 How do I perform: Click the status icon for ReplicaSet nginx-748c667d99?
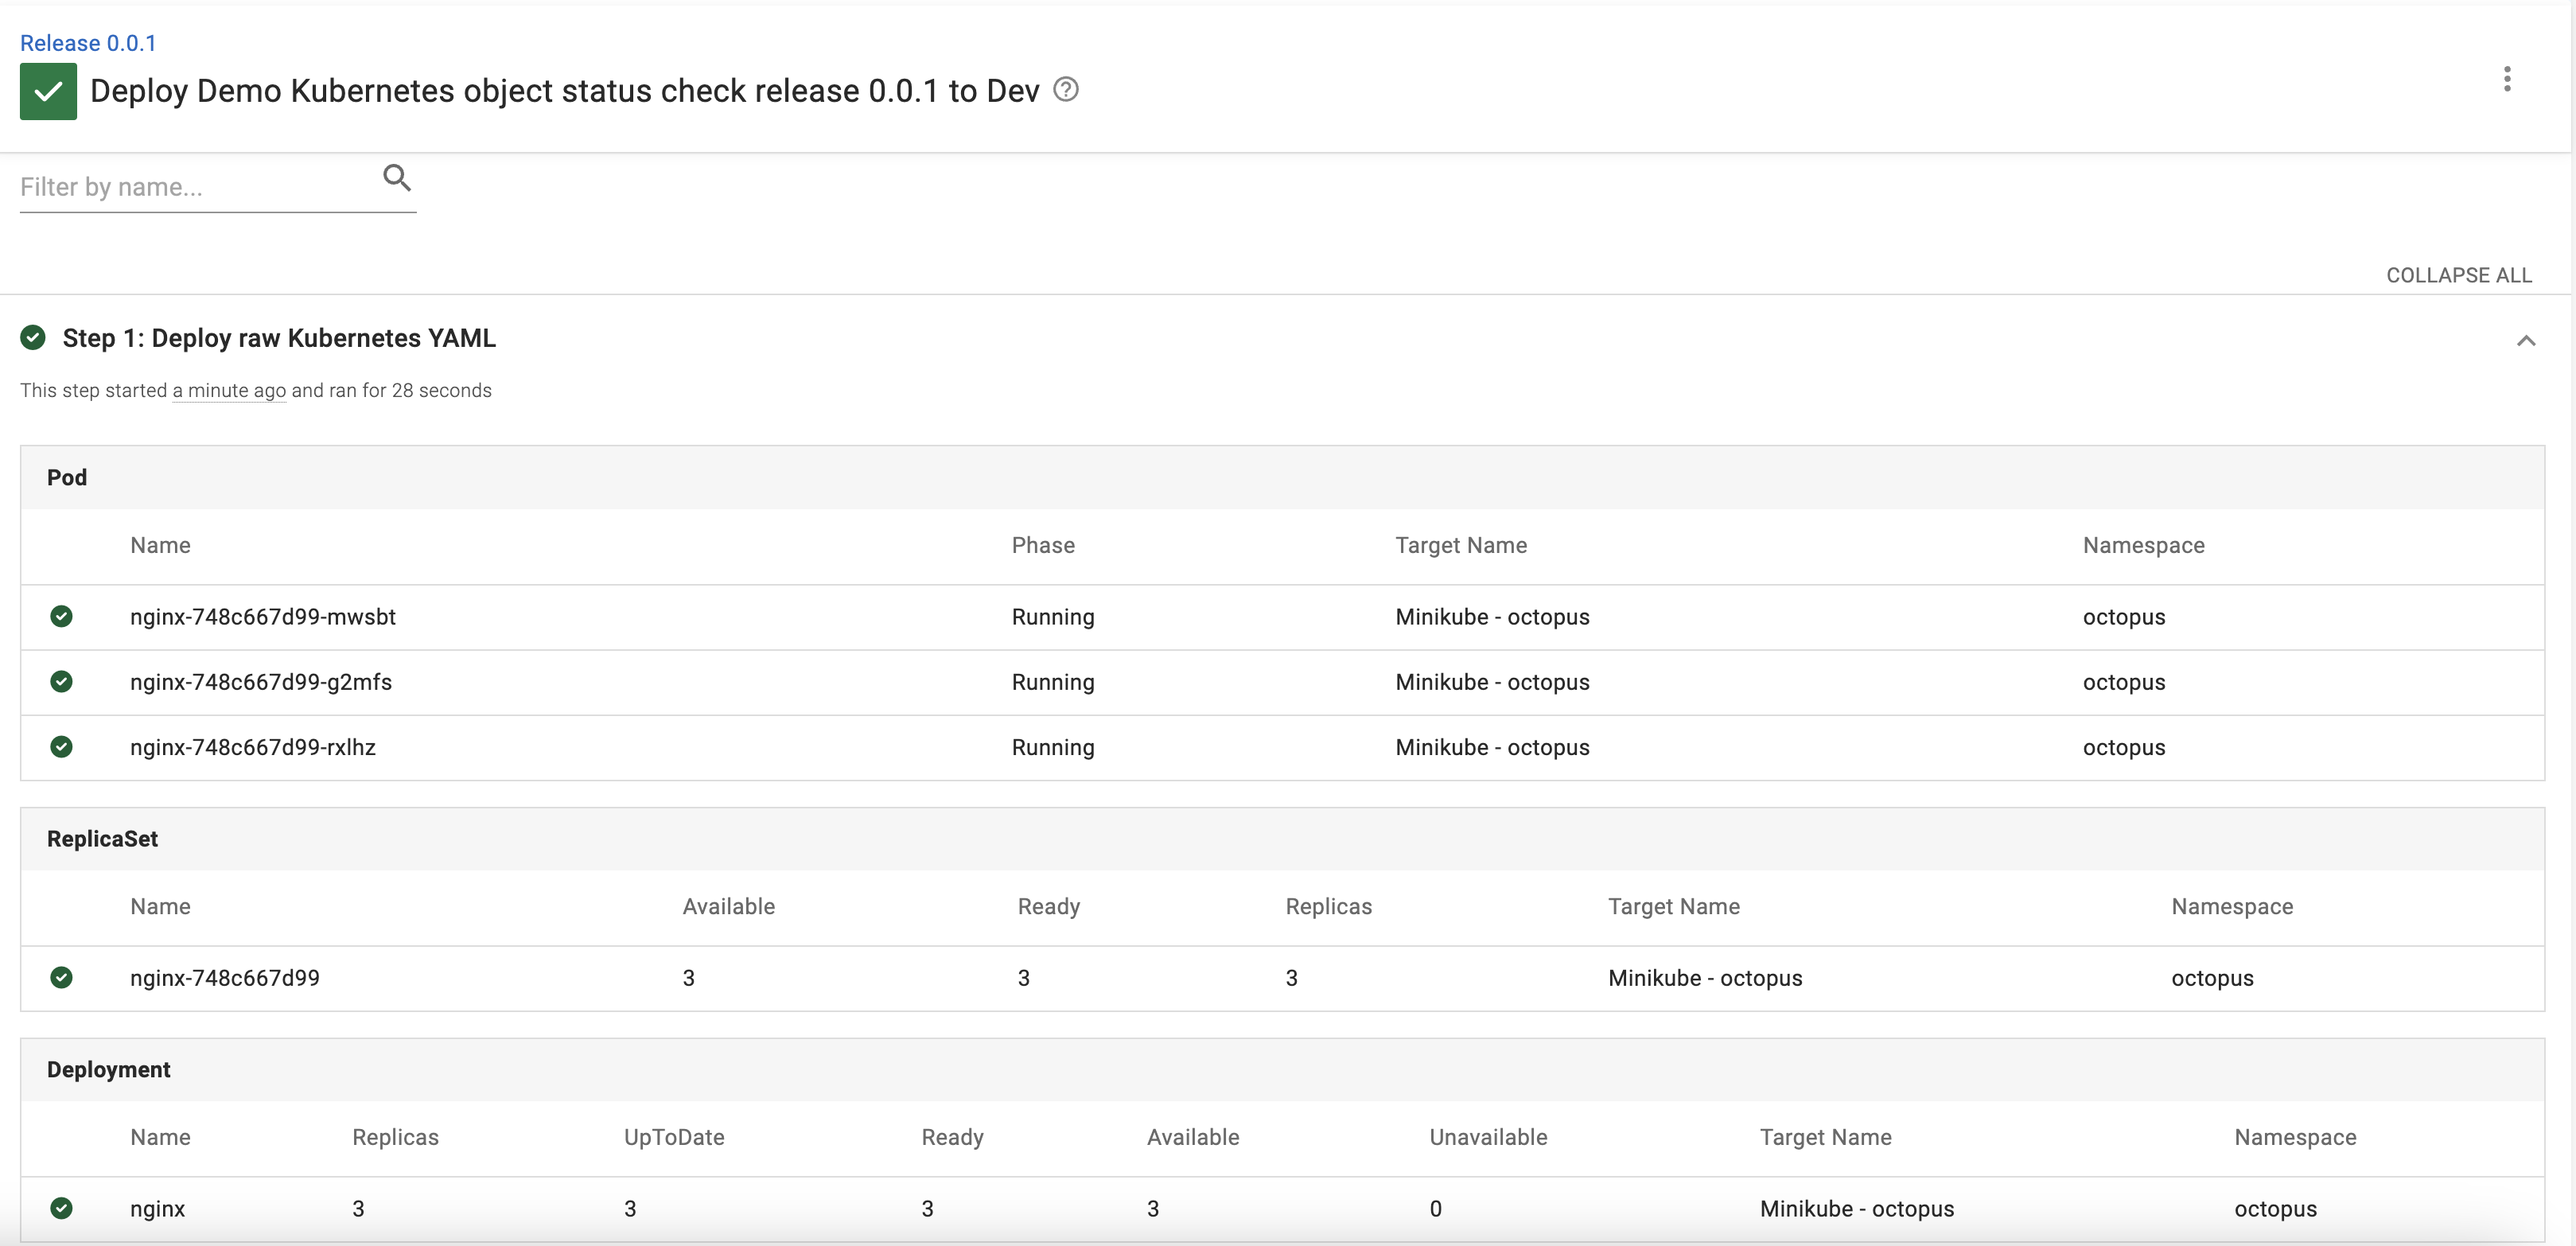[x=62, y=978]
